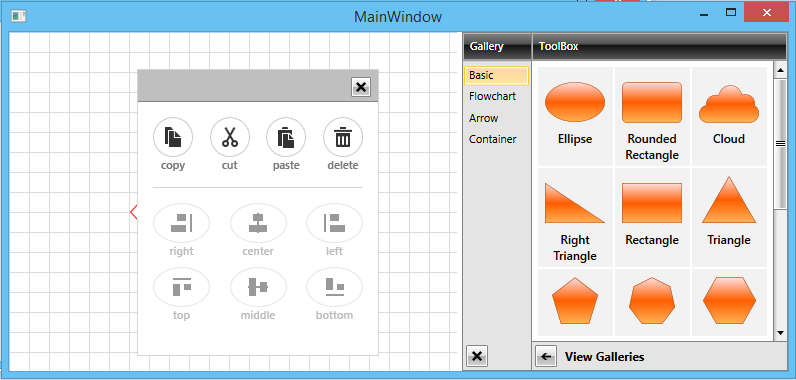Close the Gallery panel with X button
The image size is (796, 380).
(477, 356)
